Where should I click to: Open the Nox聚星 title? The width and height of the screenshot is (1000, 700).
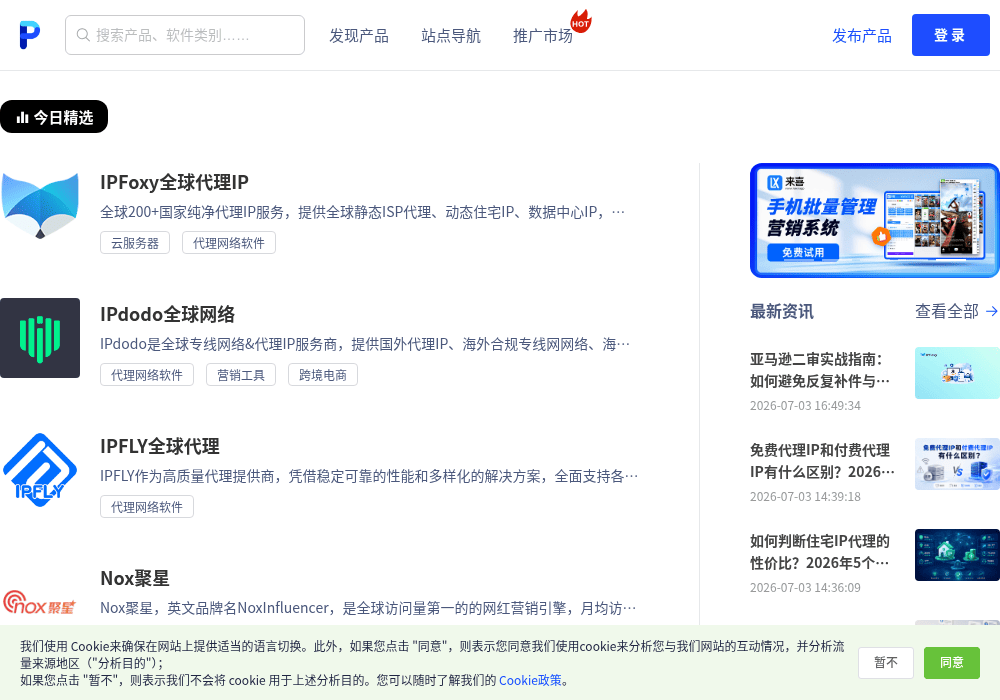(x=135, y=578)
